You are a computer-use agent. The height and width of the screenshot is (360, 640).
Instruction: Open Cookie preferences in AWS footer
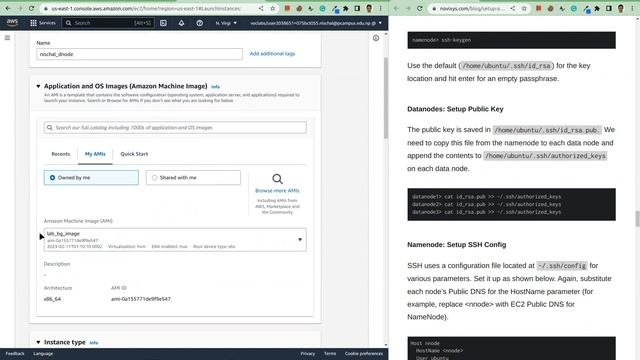pos(364,353)
